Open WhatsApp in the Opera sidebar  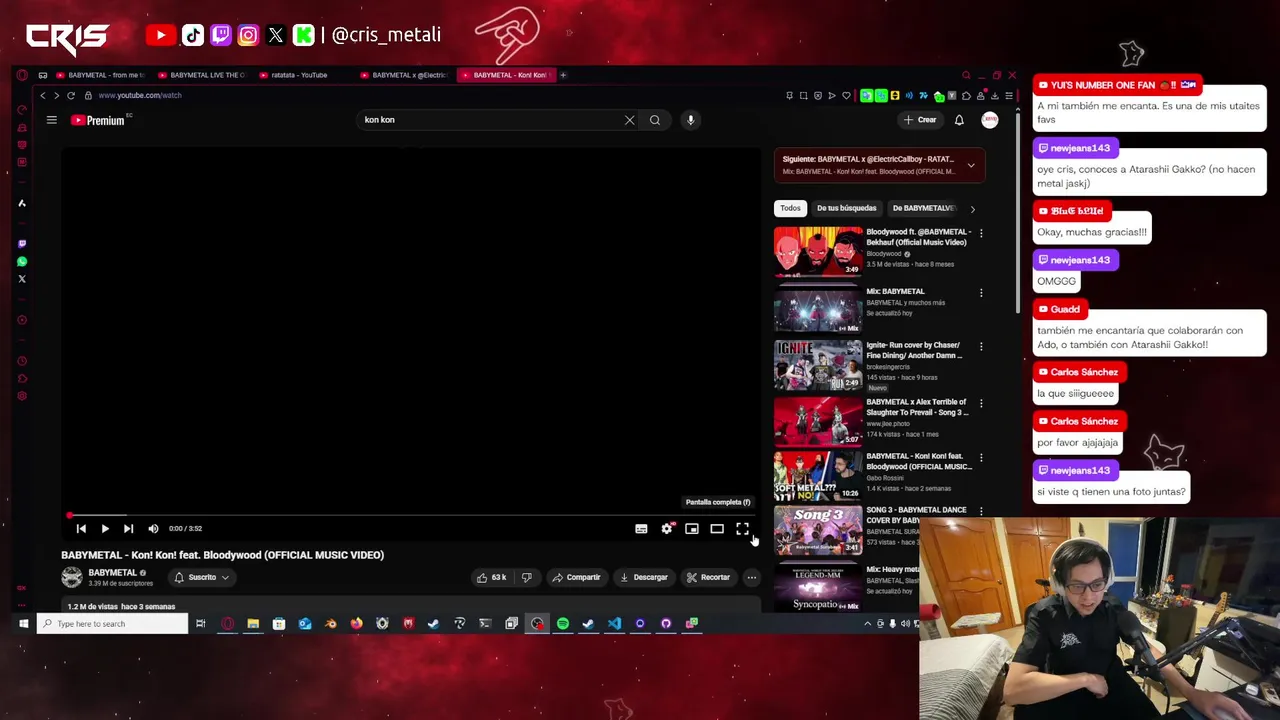click(22, 262)
